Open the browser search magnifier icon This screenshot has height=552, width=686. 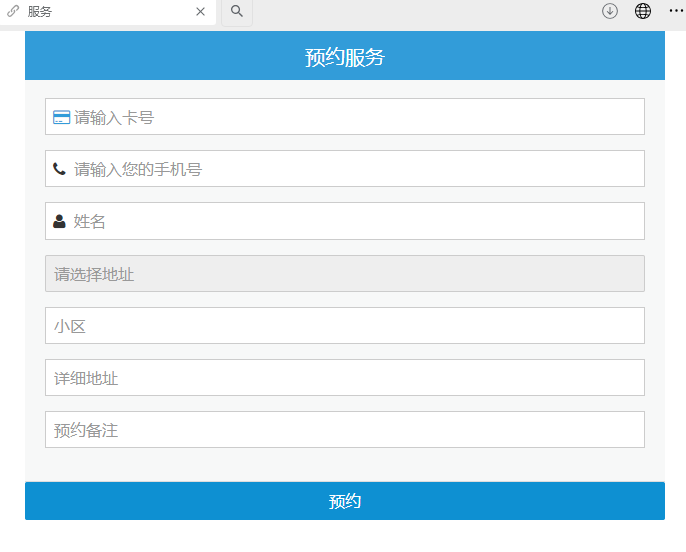tap(237, 12)
